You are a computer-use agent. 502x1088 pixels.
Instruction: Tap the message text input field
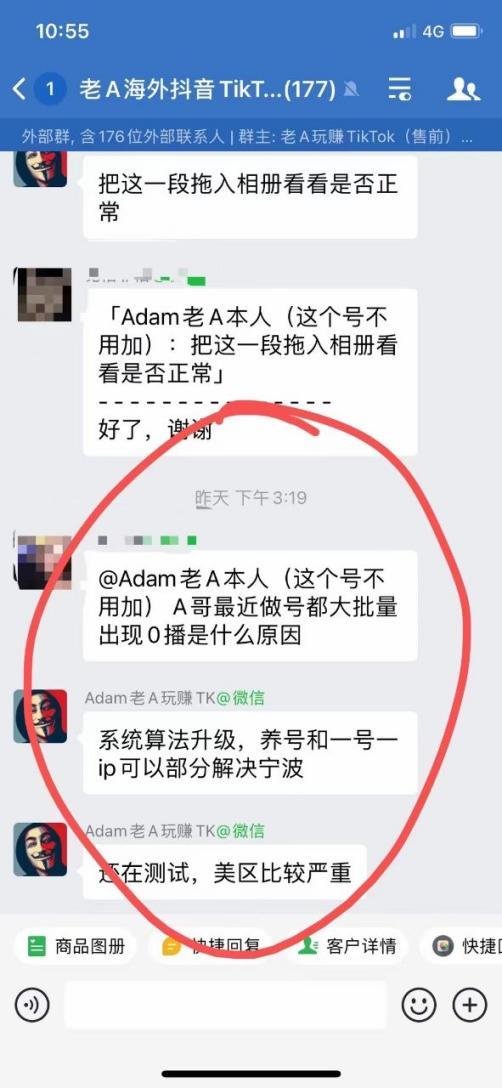pyautogui.click(x=226, y=1004)
